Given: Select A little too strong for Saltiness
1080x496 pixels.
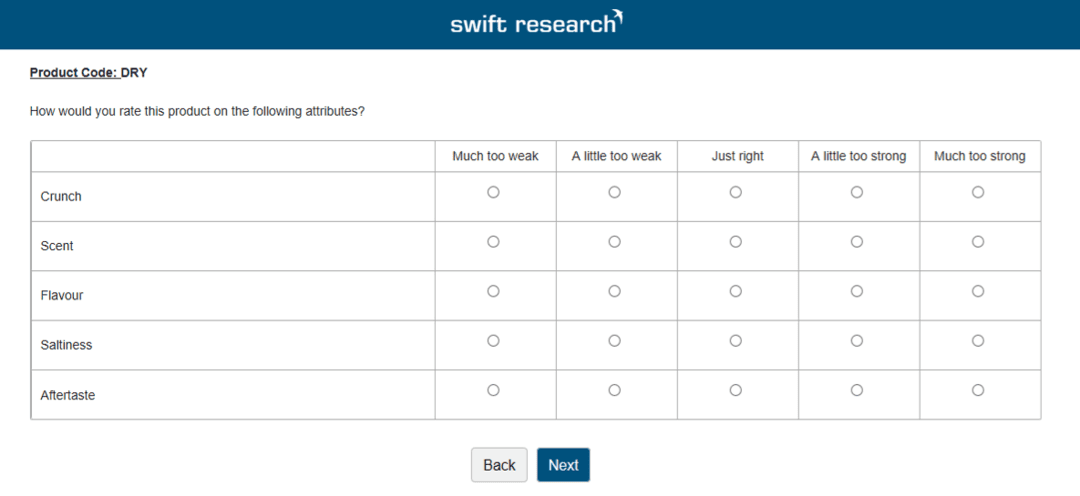Looking at the screenshot, I should click(857, 340).
